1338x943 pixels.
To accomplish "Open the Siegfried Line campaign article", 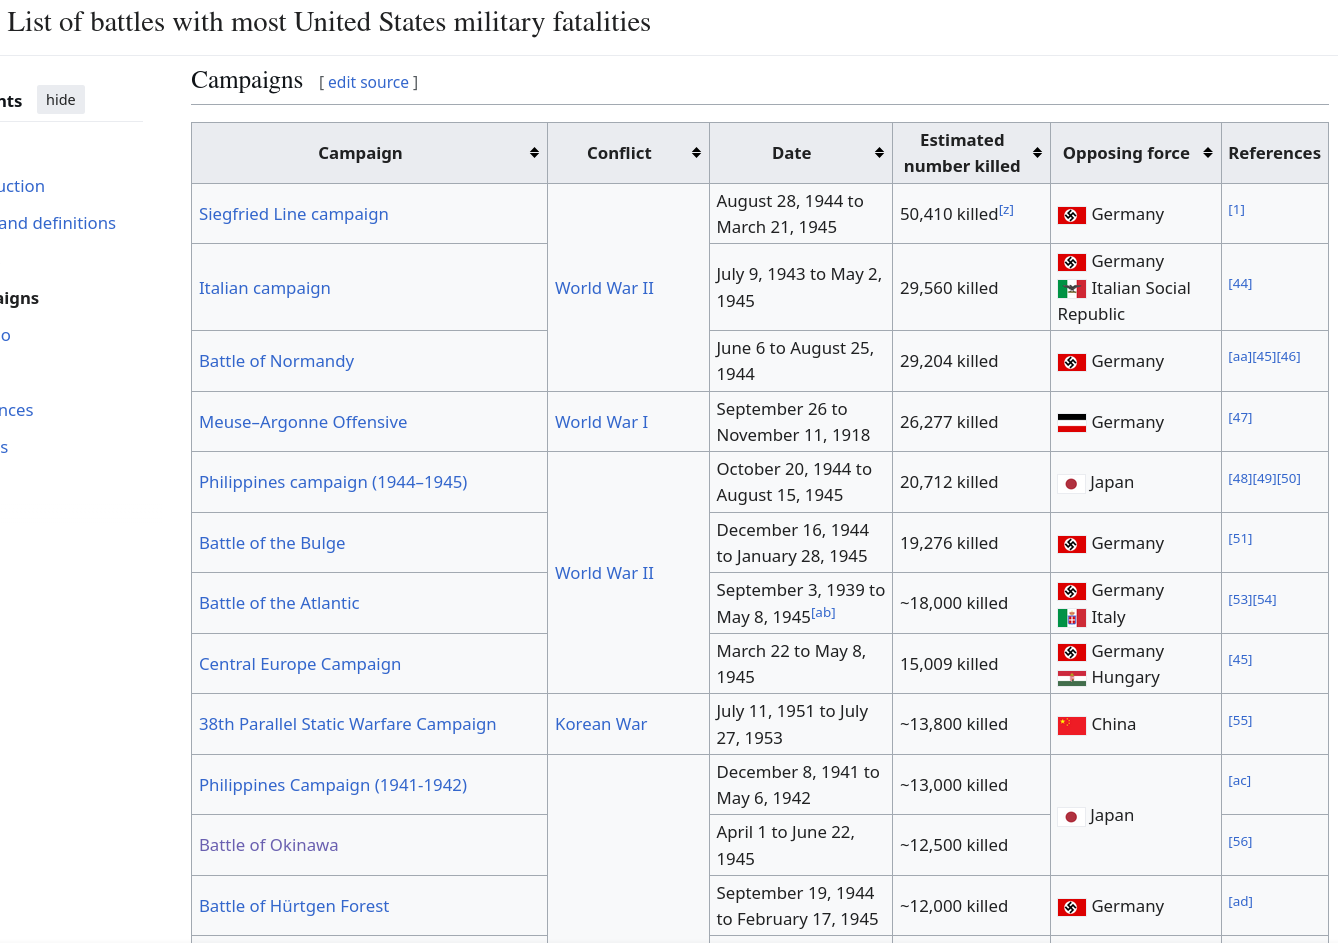I will tap(294, 214).
